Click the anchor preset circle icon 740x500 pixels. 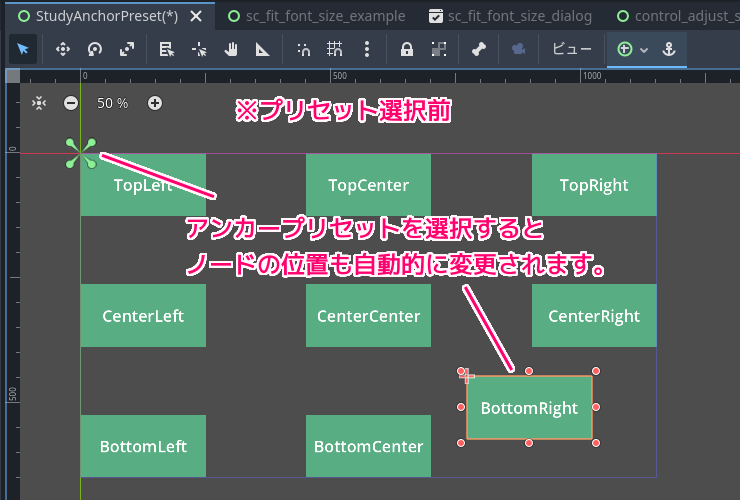pos(625,49)
